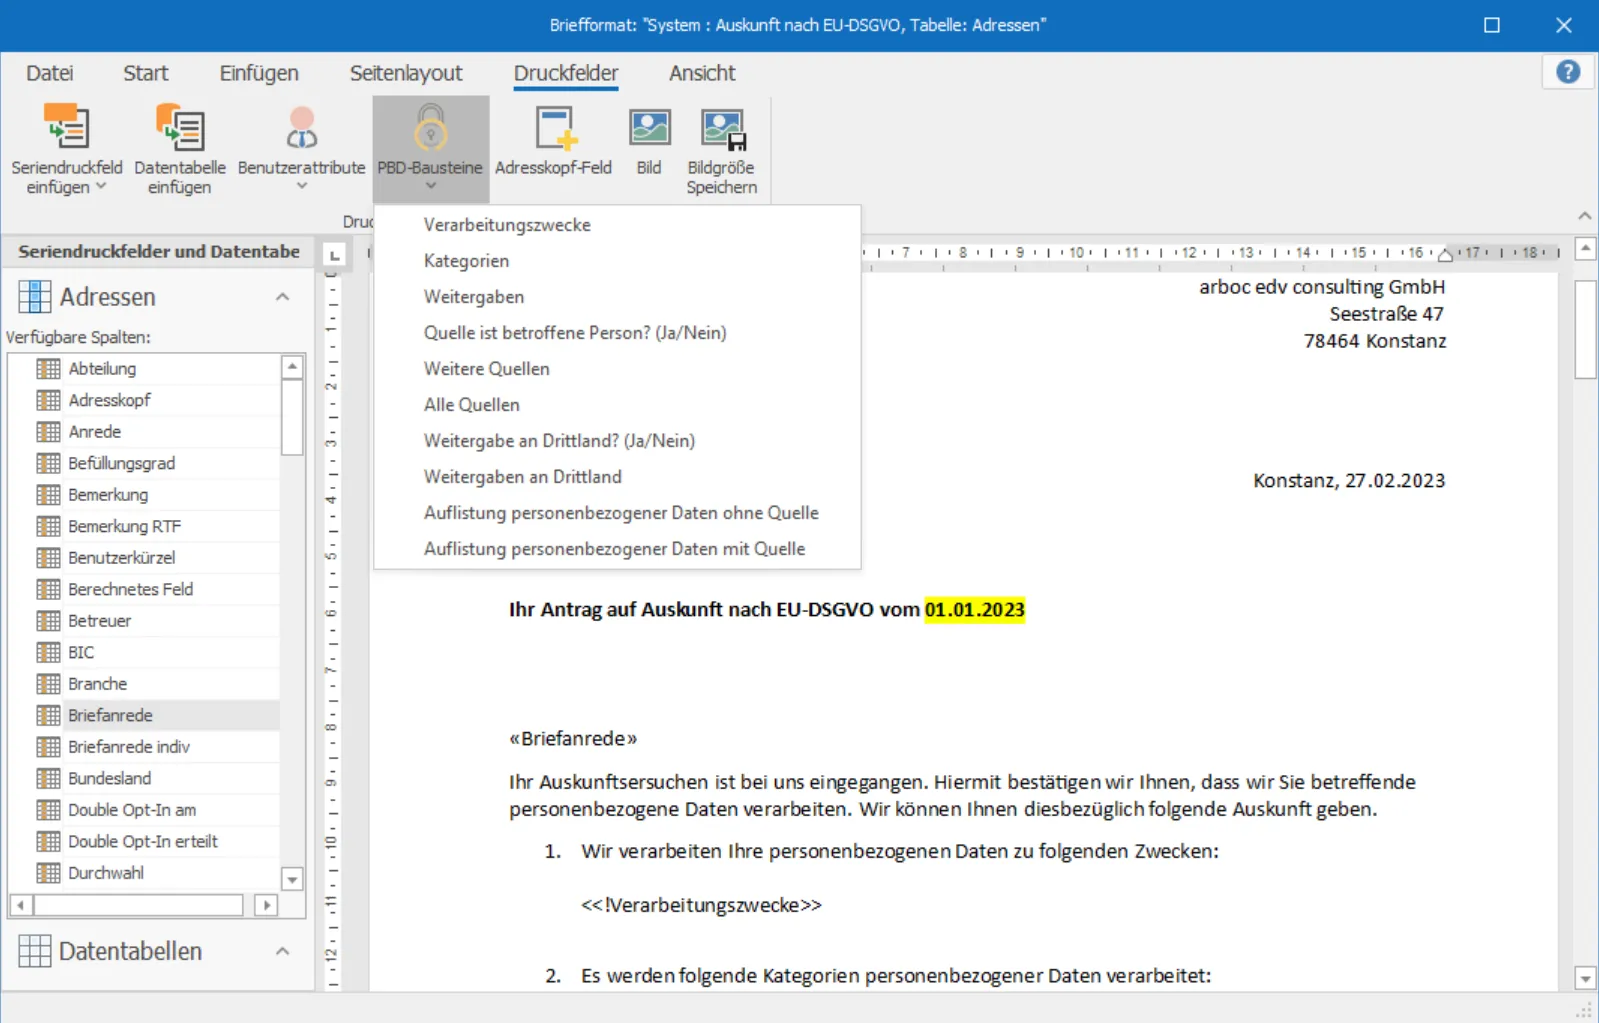This screenshot has height=1023, width=1599.
Task: Choose Weitergaben an Drittland entry
Action: 617,477
